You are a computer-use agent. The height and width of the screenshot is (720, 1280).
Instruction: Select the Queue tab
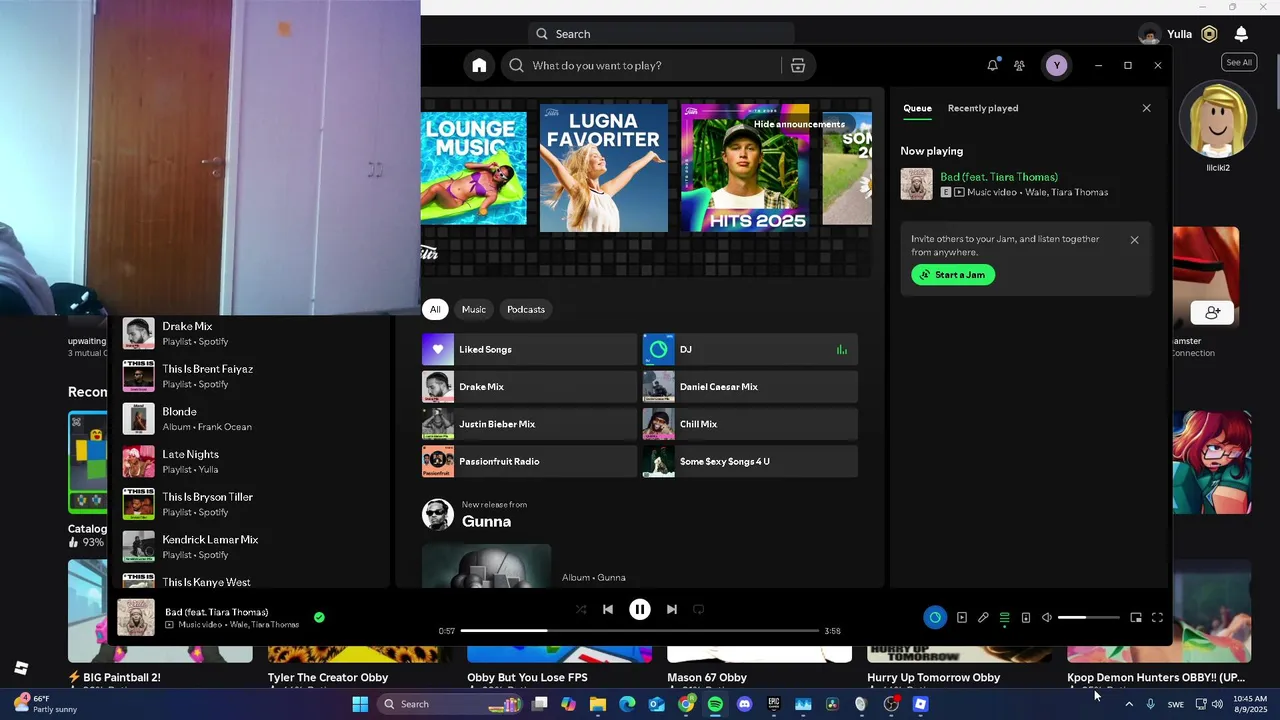click(x=917, y=108)
